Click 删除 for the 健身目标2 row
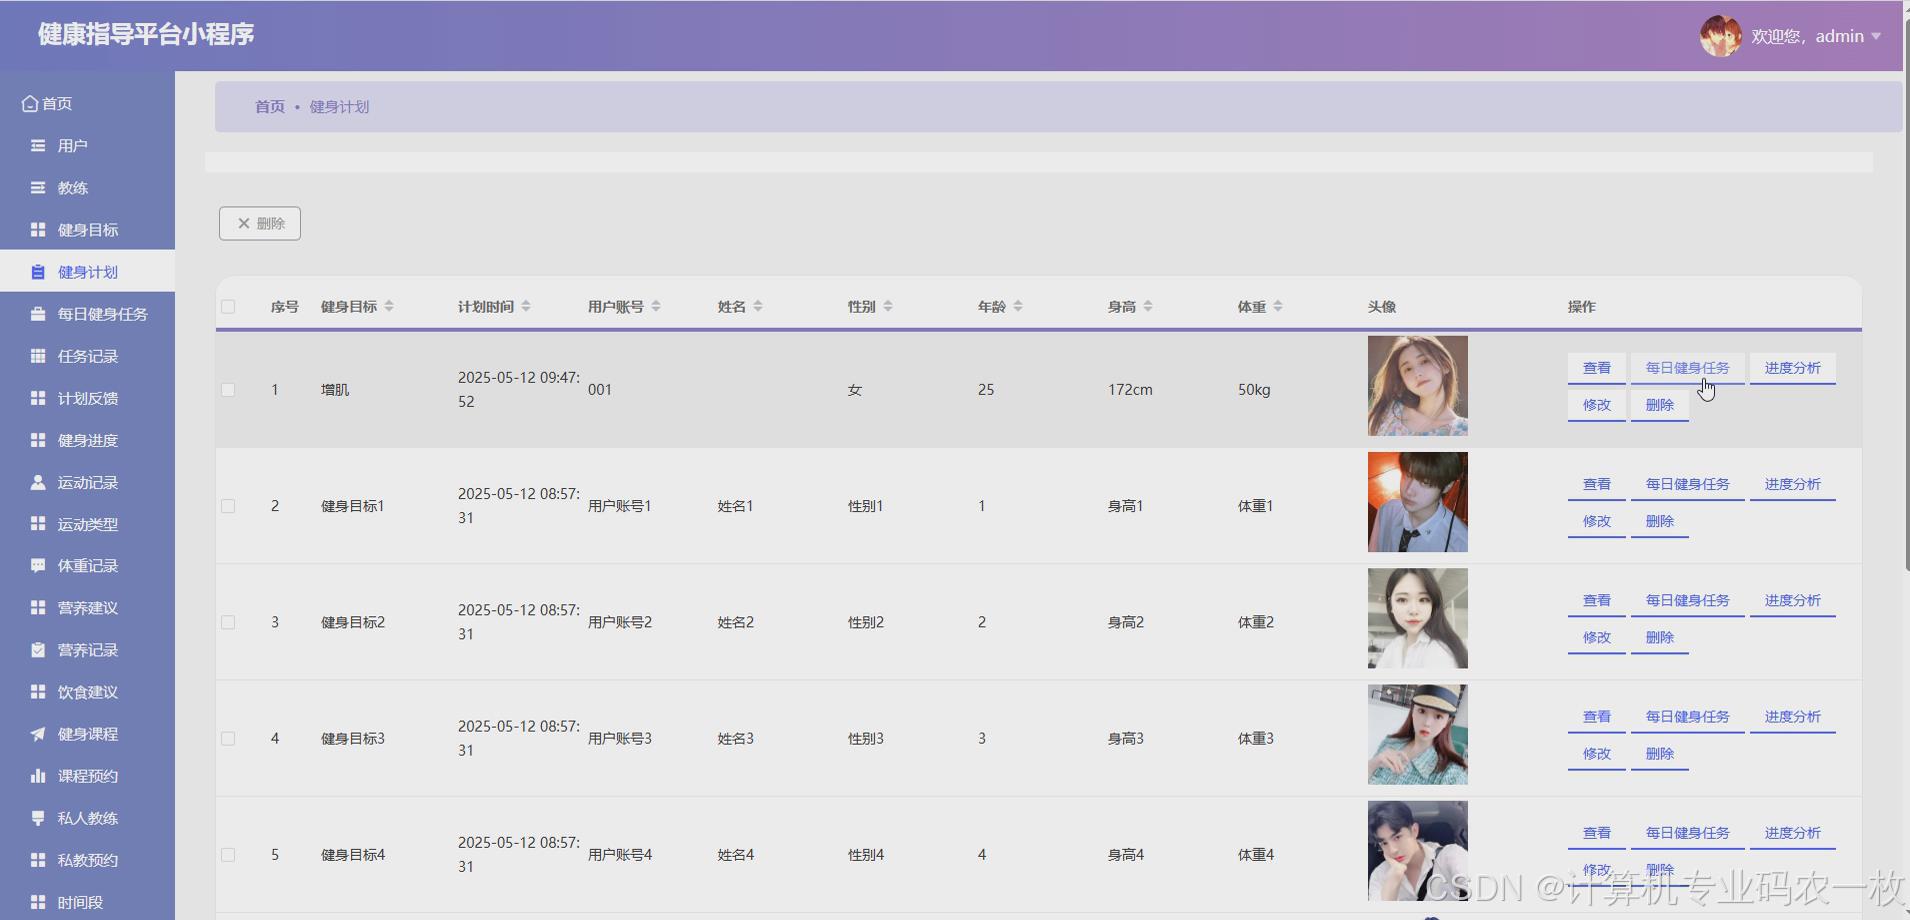This screenshot has width=1910, height=920. tap(1660, 637)
